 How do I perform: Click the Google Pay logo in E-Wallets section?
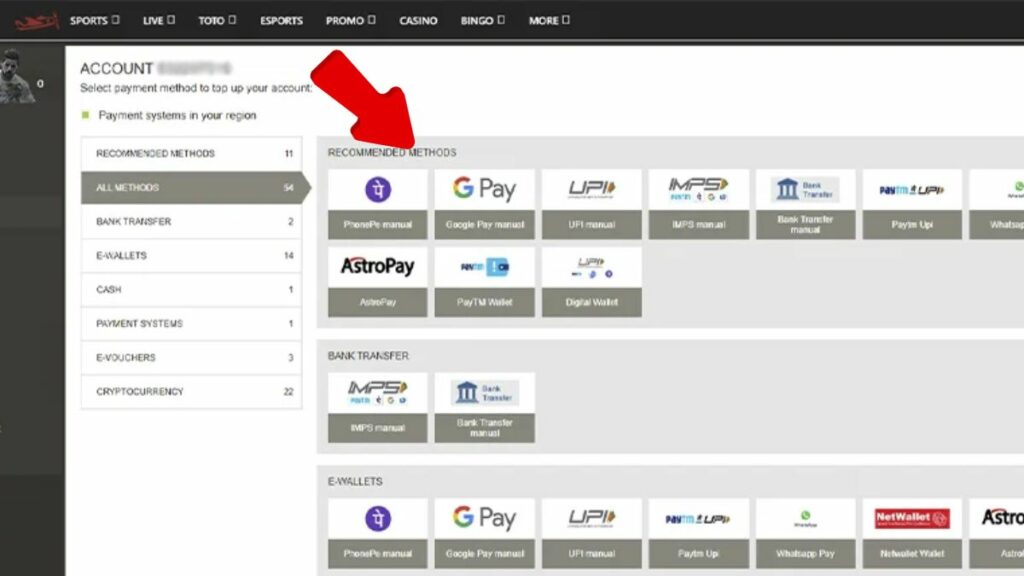click(x=484, y=518)
